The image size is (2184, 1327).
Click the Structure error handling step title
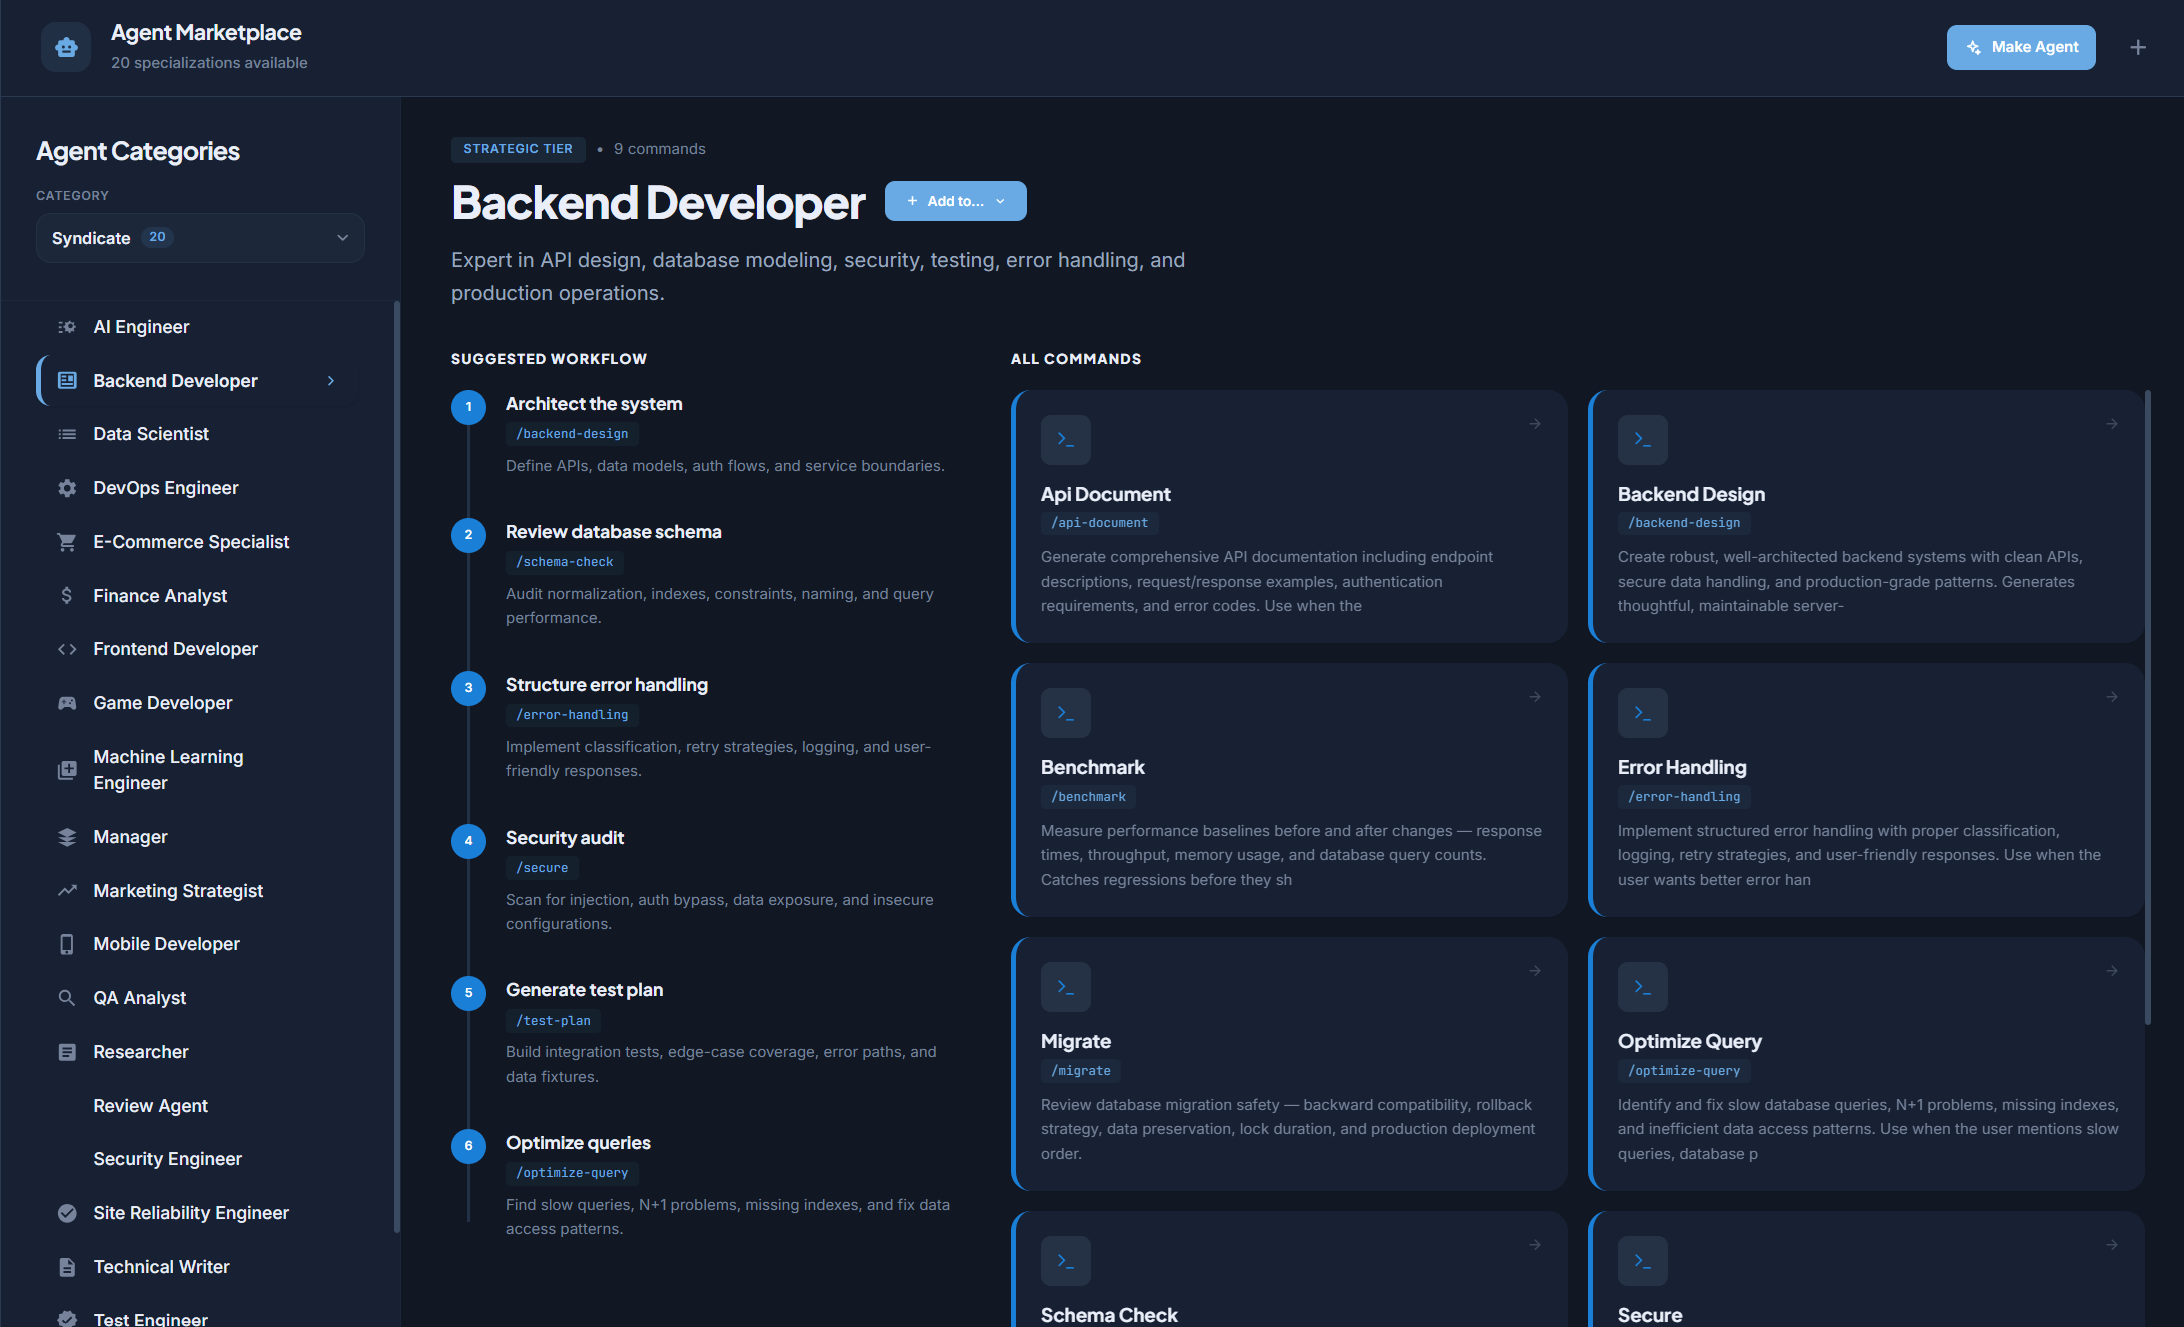(606, 685)
